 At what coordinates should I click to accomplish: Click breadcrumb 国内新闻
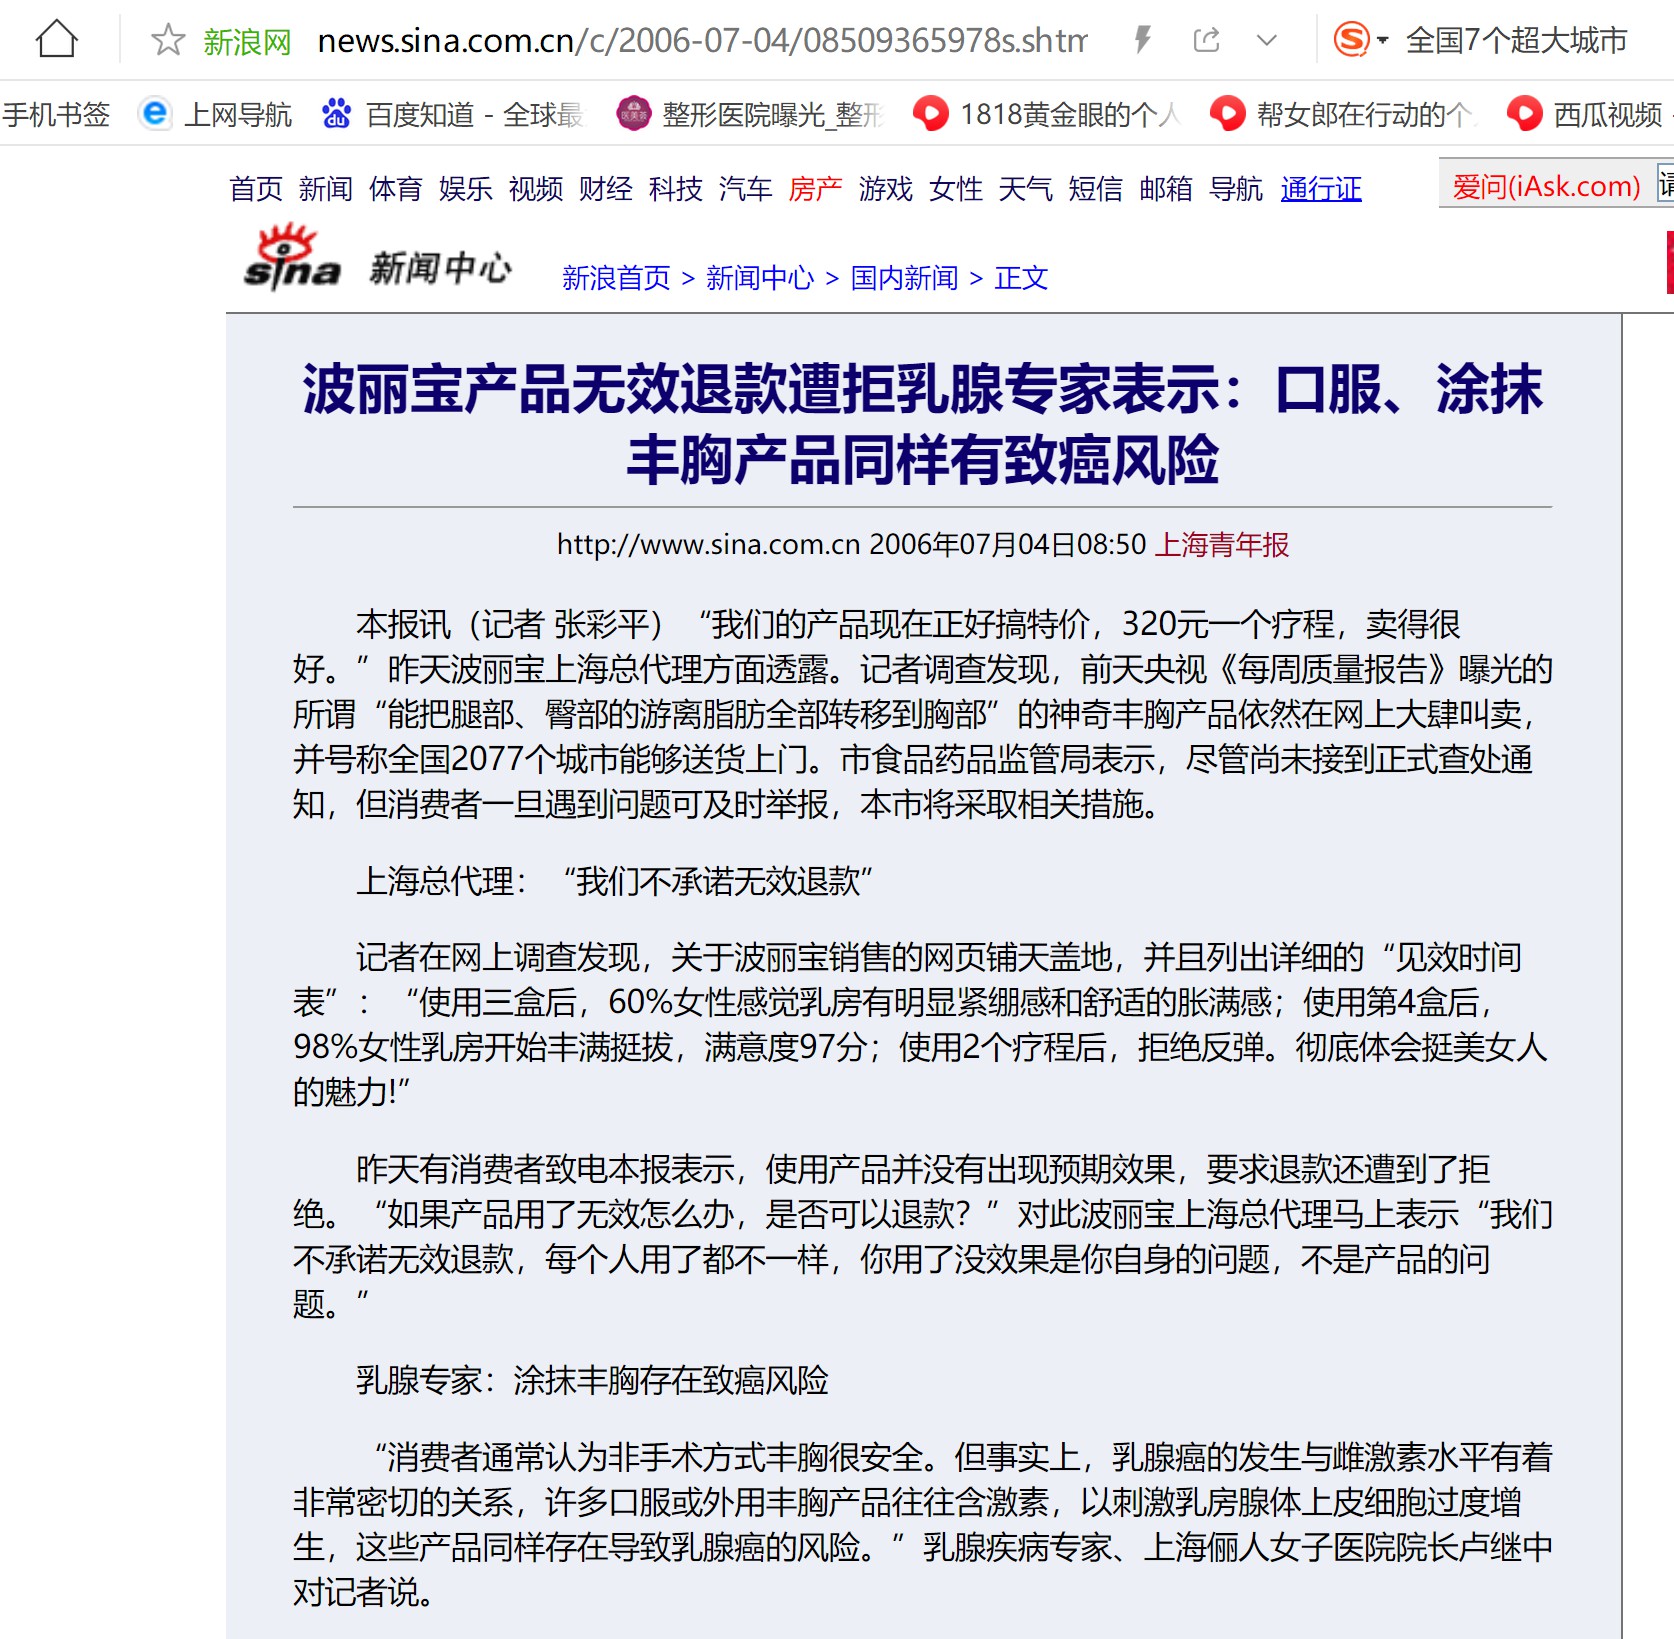pos(904,278)
